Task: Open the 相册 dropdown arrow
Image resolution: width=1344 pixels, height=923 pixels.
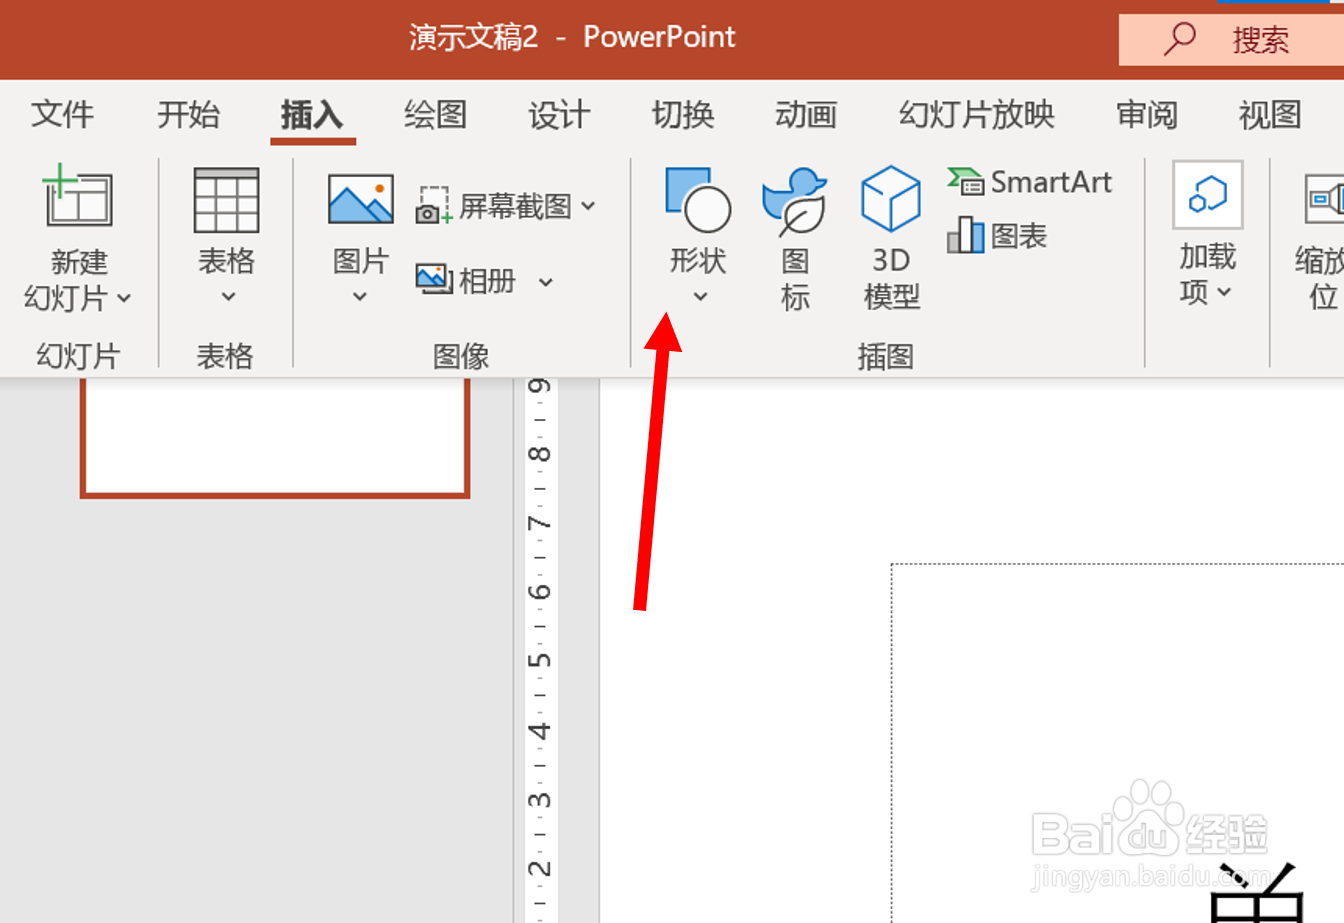Action: (x=546, y=282)
